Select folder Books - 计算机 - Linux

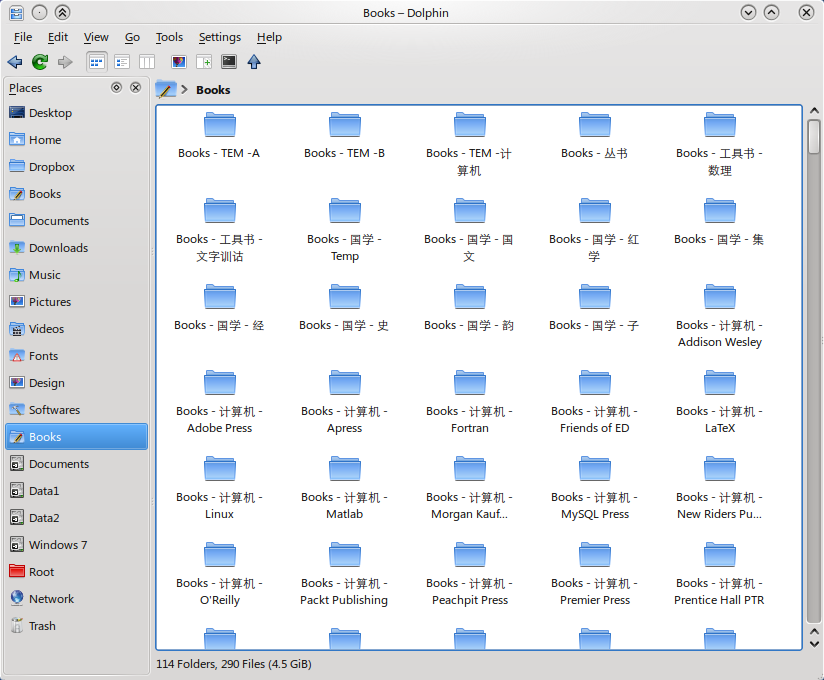point(219,489)
